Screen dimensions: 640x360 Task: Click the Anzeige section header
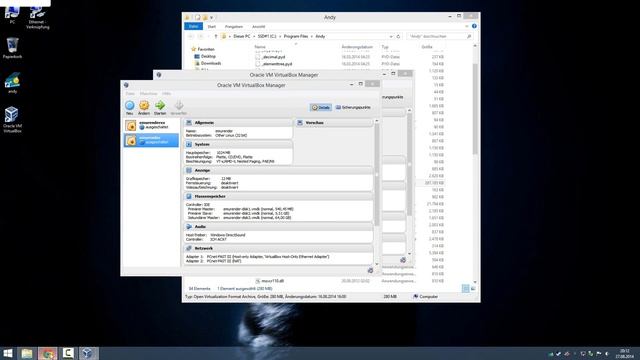point(278,170)
